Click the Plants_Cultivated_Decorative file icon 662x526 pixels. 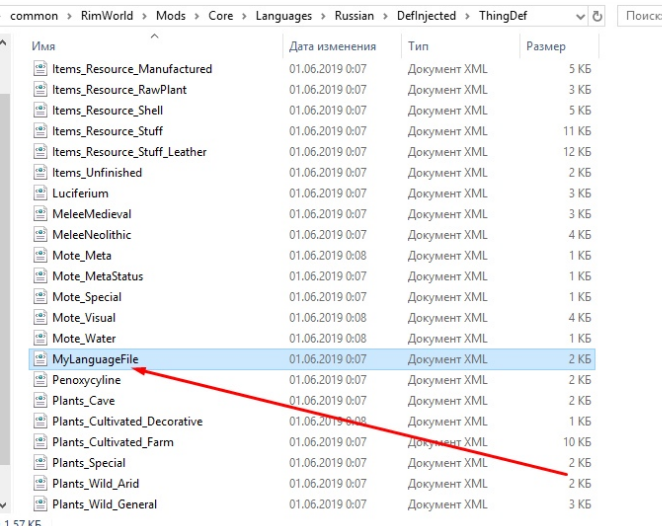point(40,421)
